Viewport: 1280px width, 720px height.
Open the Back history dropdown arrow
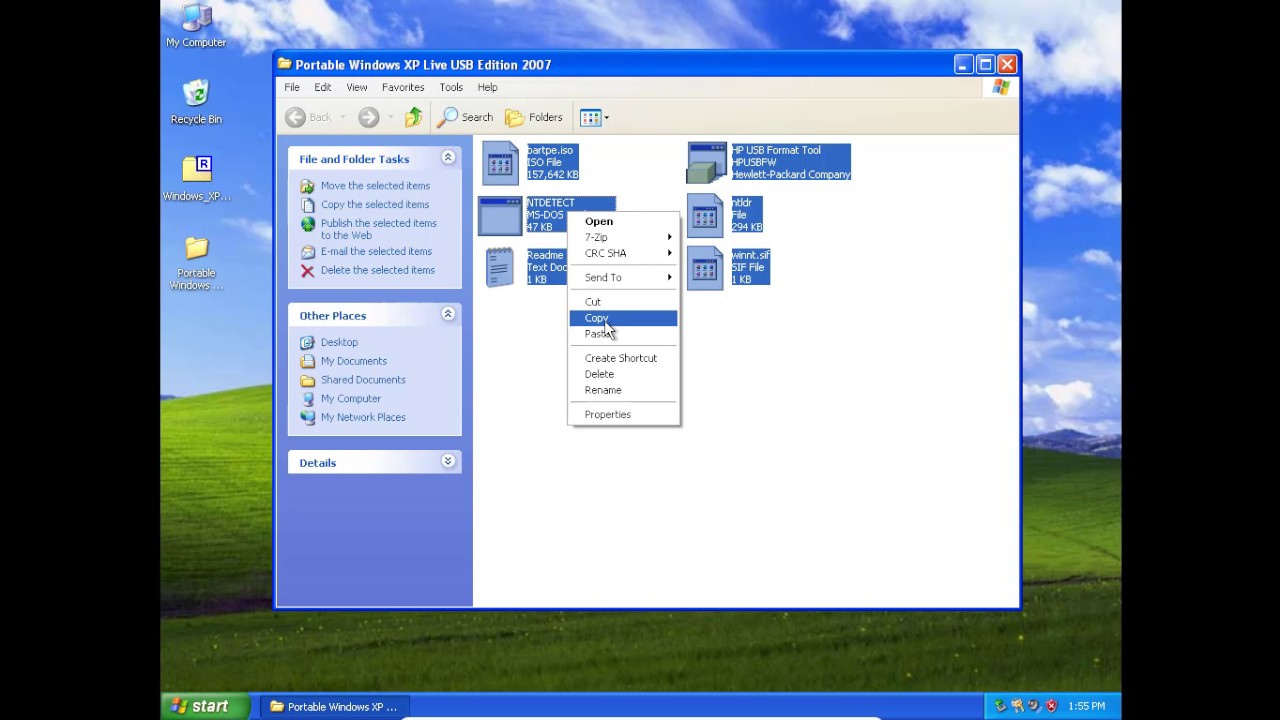tap(342, 117)
